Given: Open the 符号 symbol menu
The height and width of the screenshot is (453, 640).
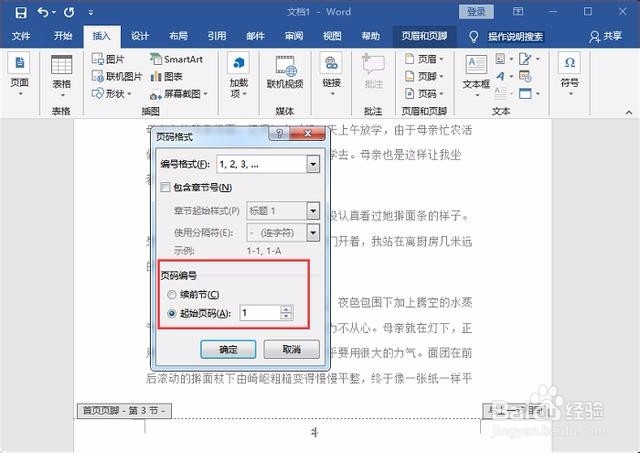Looking at the screenshot, I should 570,76.
